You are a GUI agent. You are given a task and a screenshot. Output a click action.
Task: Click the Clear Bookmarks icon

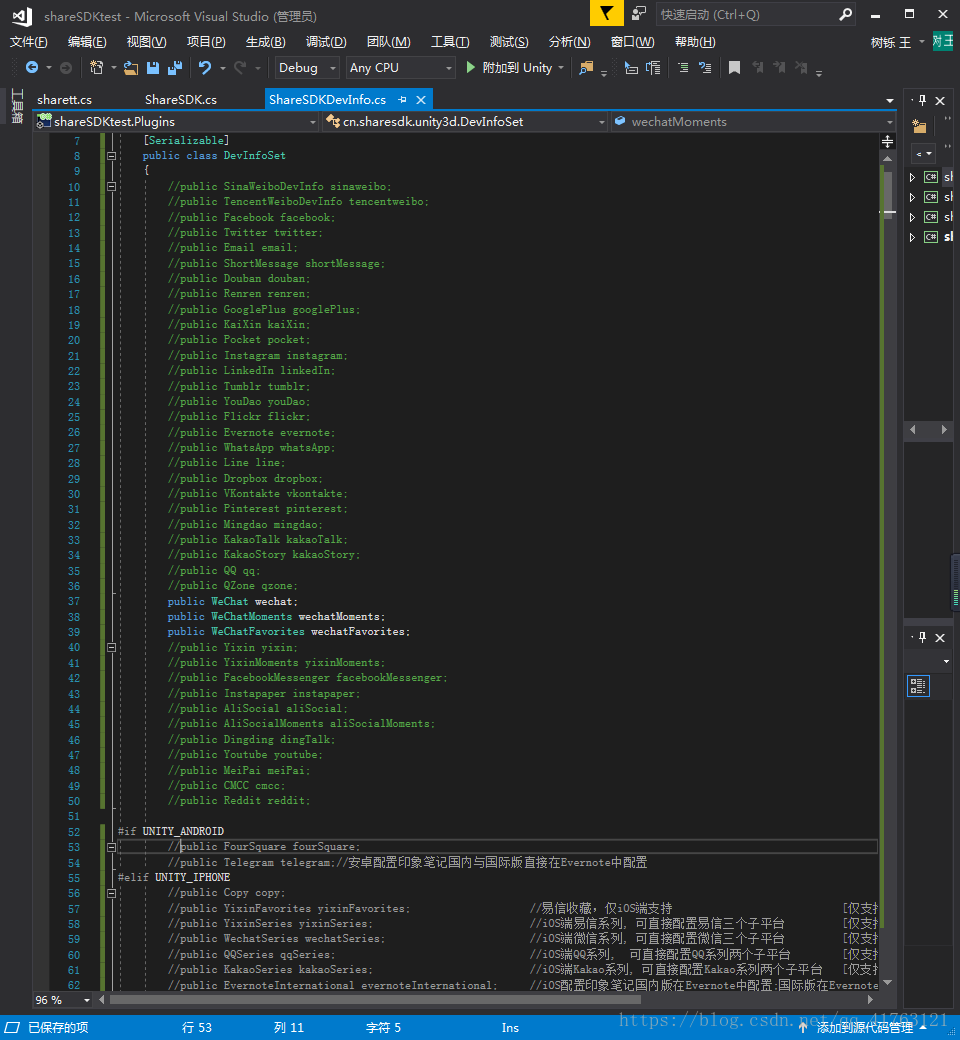click(x=801, y=68)
